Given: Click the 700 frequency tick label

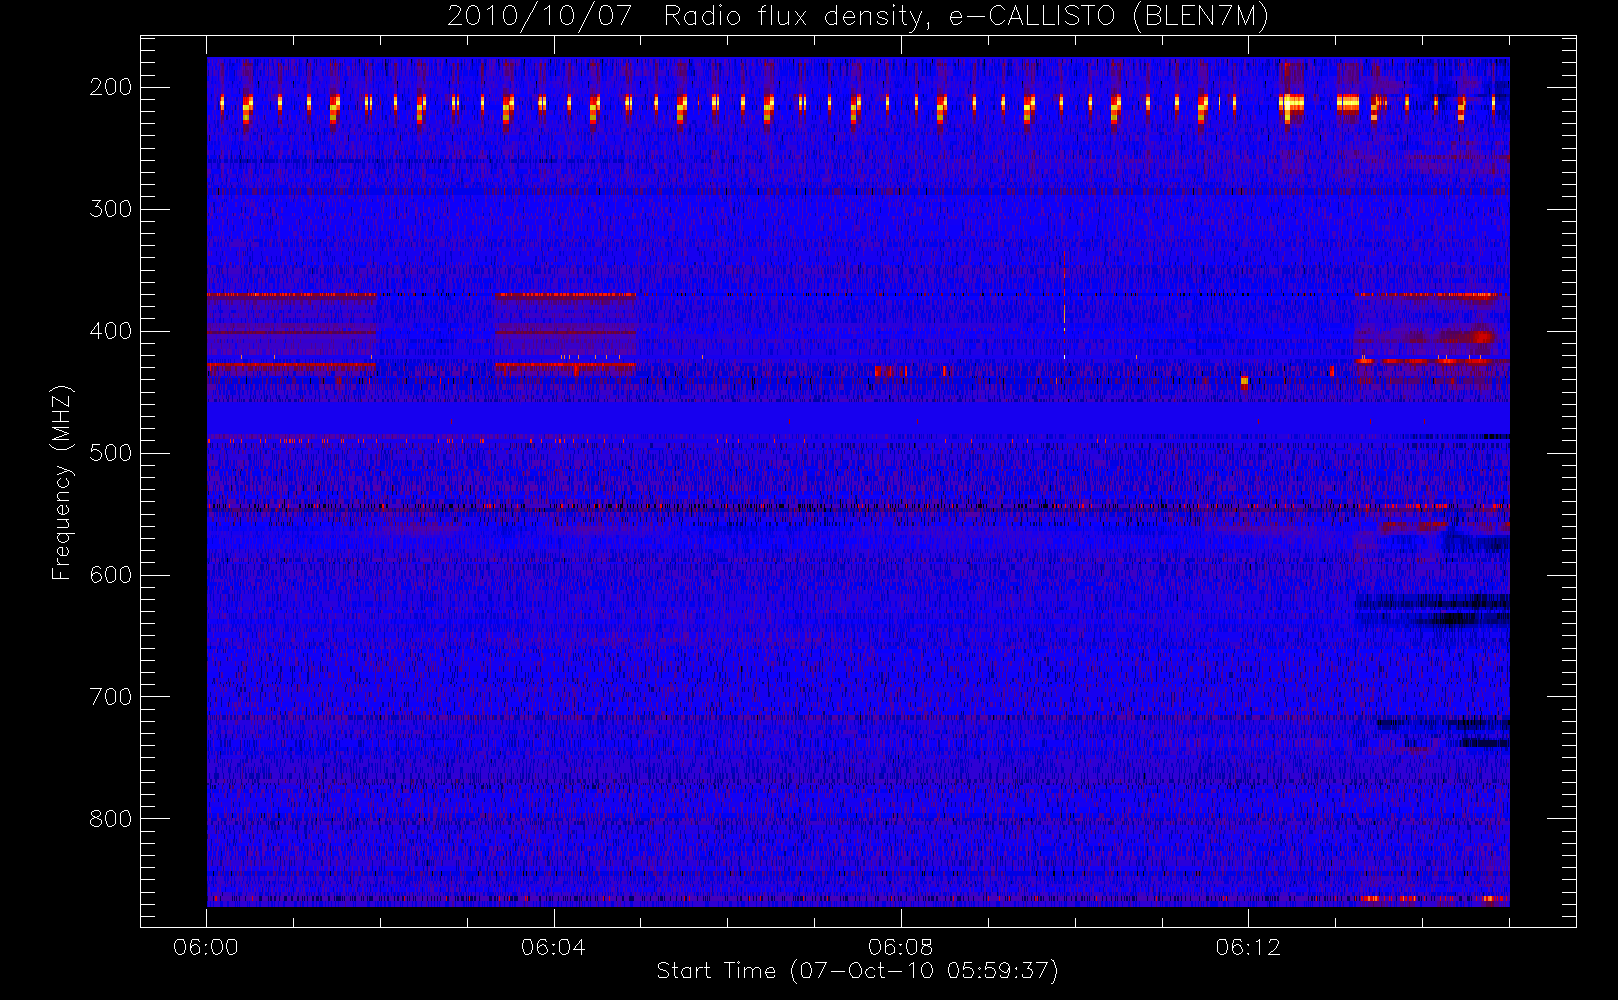Looking at the screenshot, I should (111, 697).
